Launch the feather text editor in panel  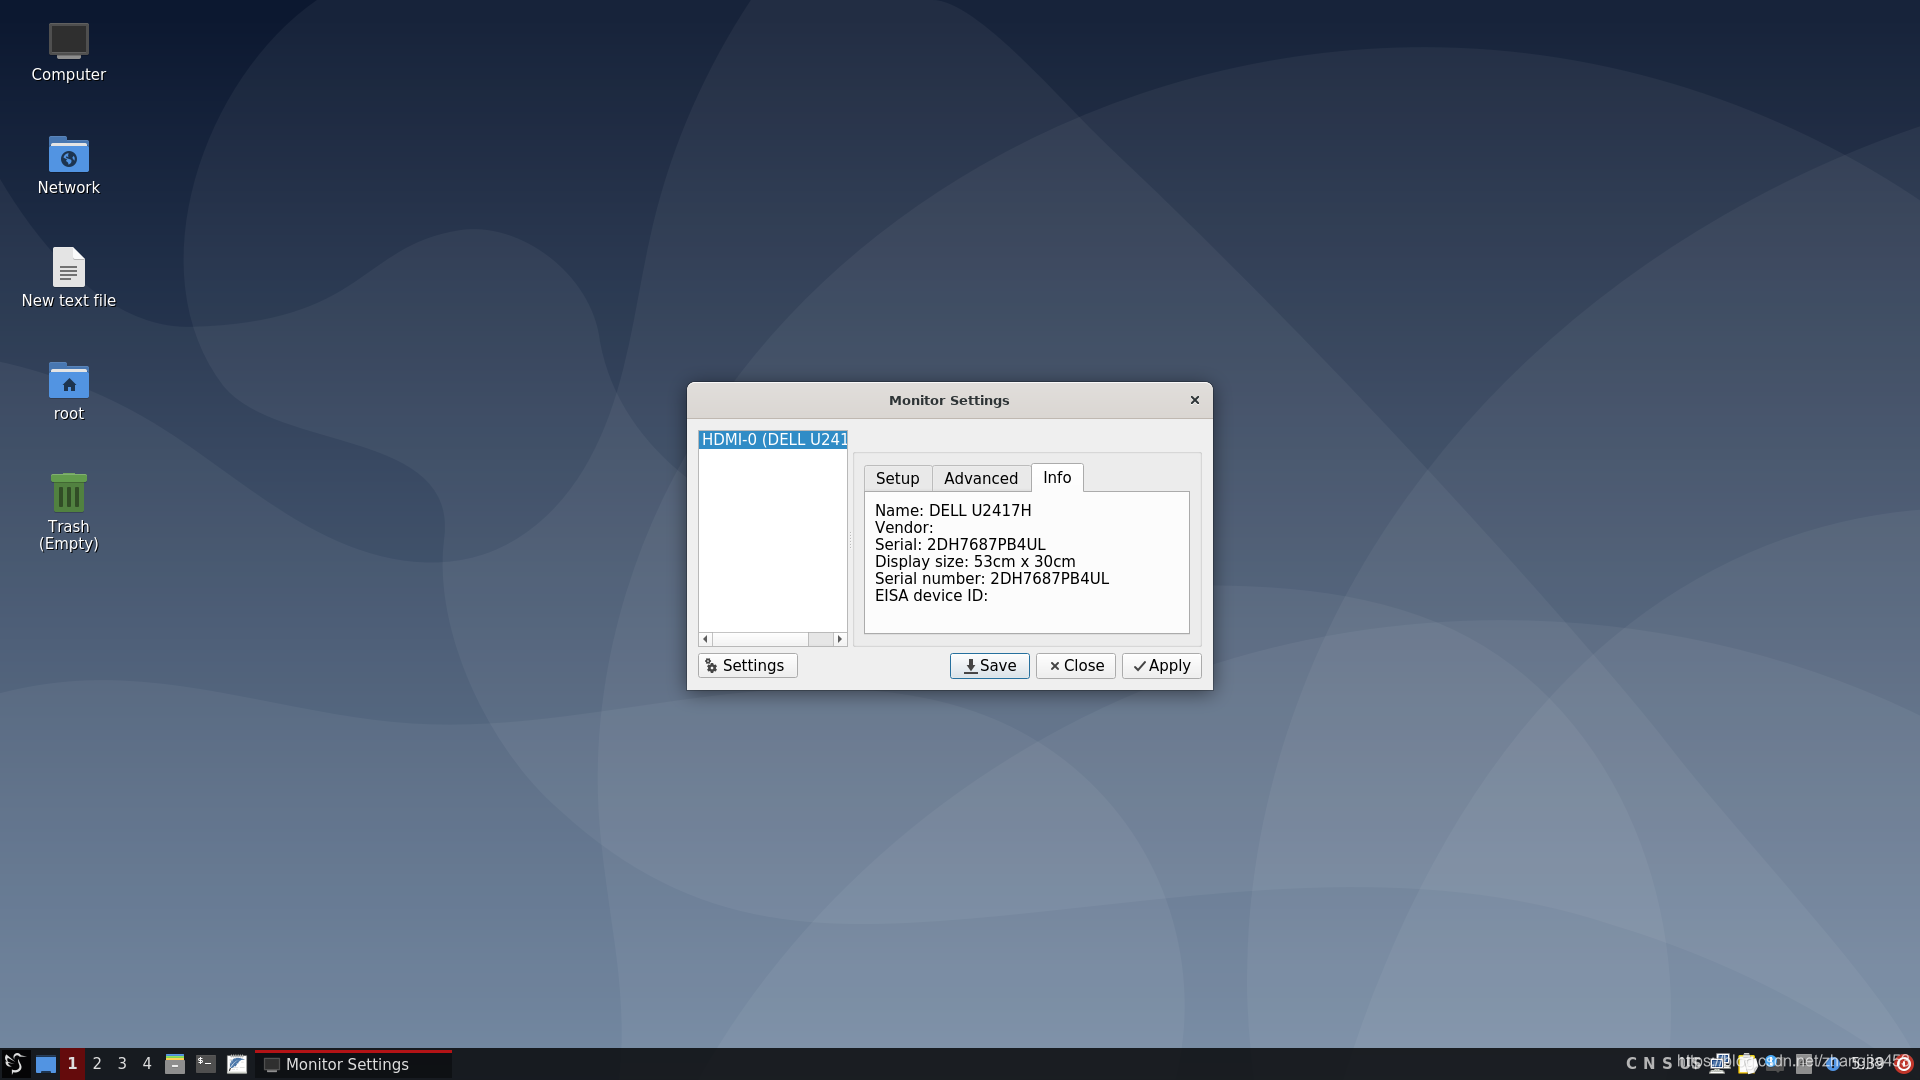pyautogui.click(x=237, y=1064)
